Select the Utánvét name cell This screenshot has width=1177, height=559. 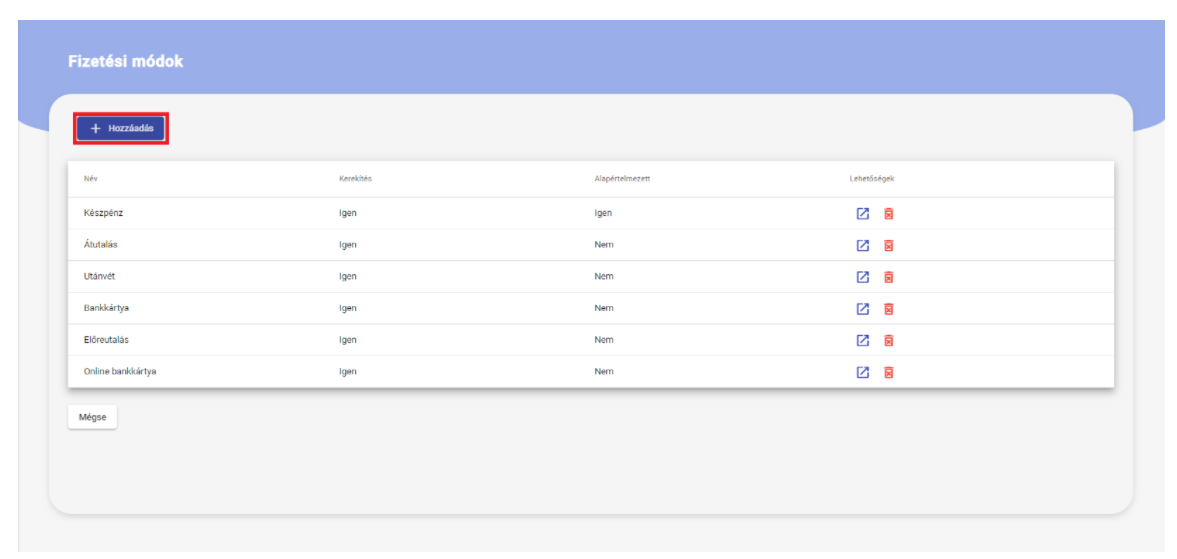99,276
